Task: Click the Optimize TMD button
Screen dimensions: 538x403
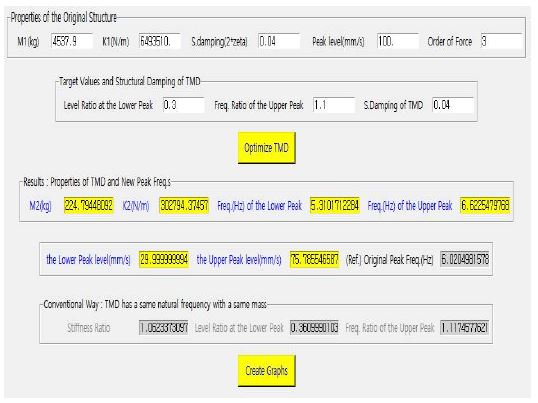Action: (267, 147)
